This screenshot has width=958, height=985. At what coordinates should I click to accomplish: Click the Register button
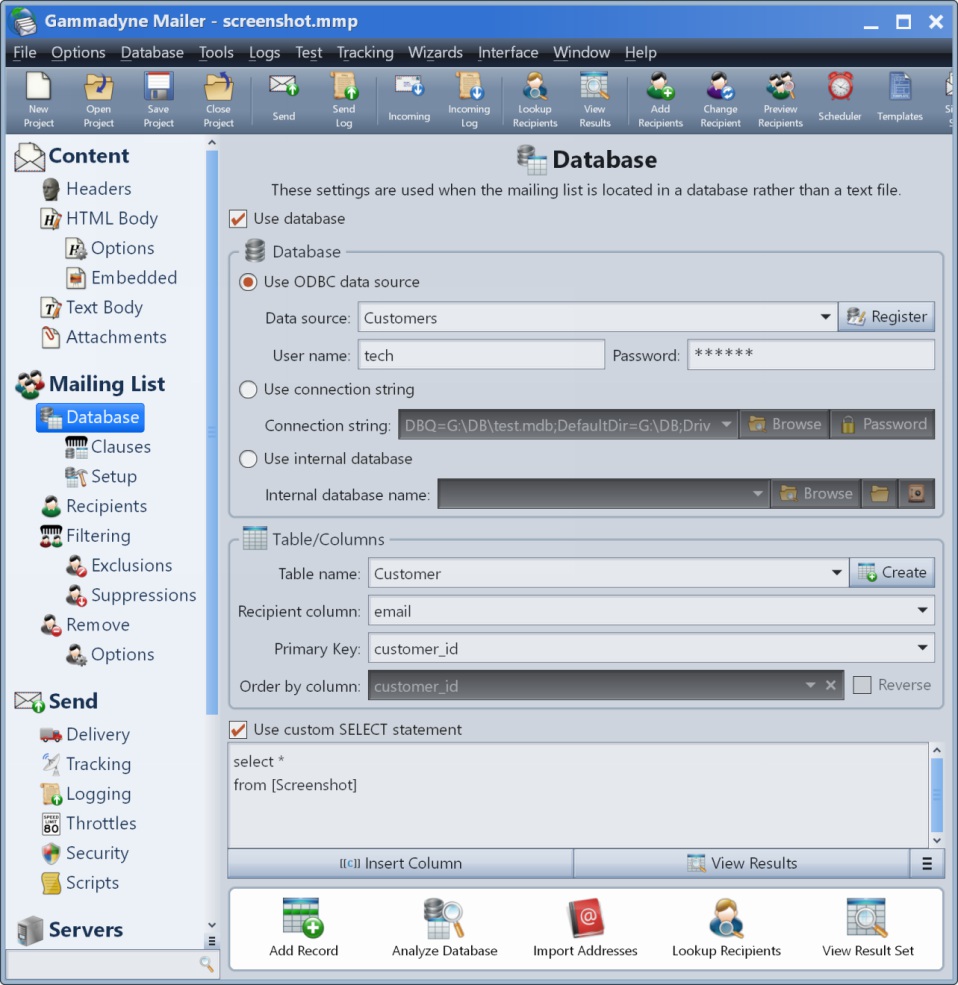886,317
